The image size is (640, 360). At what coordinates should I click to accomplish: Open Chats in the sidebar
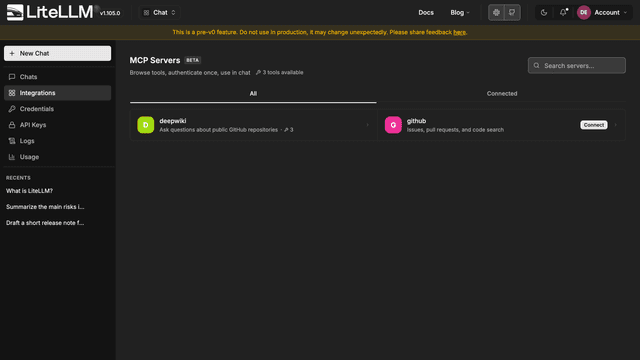pos(58,77)
